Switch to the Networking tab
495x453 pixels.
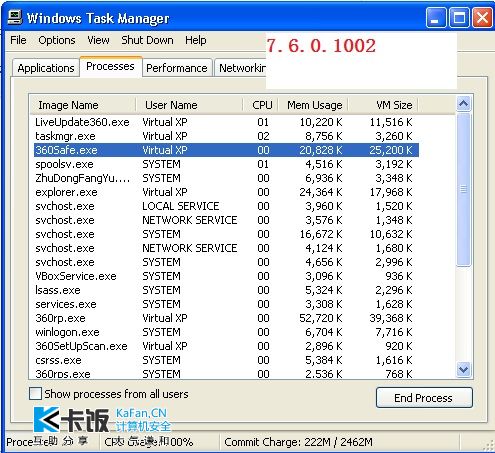click(241, 68)
